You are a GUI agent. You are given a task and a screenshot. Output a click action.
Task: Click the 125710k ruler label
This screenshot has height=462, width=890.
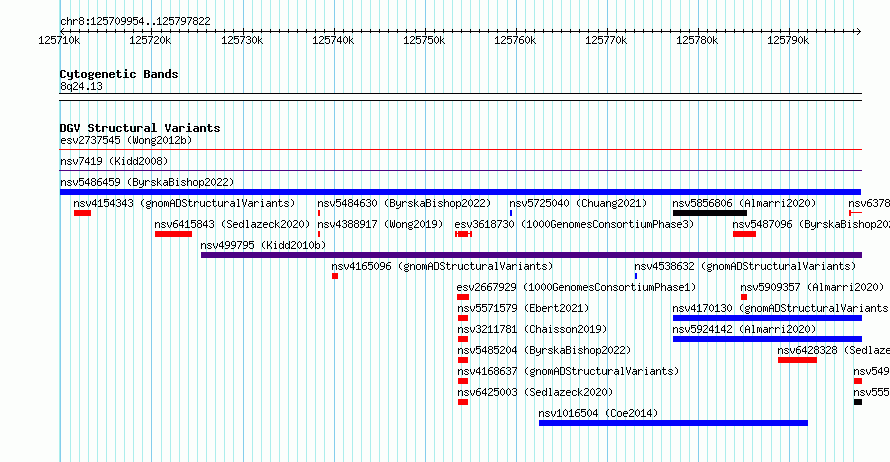coord(59,40)
